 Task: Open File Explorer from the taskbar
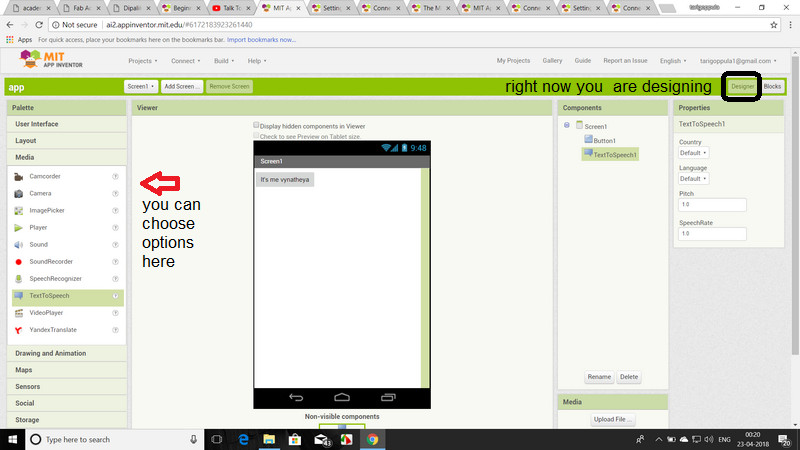(x=269, y=439)
